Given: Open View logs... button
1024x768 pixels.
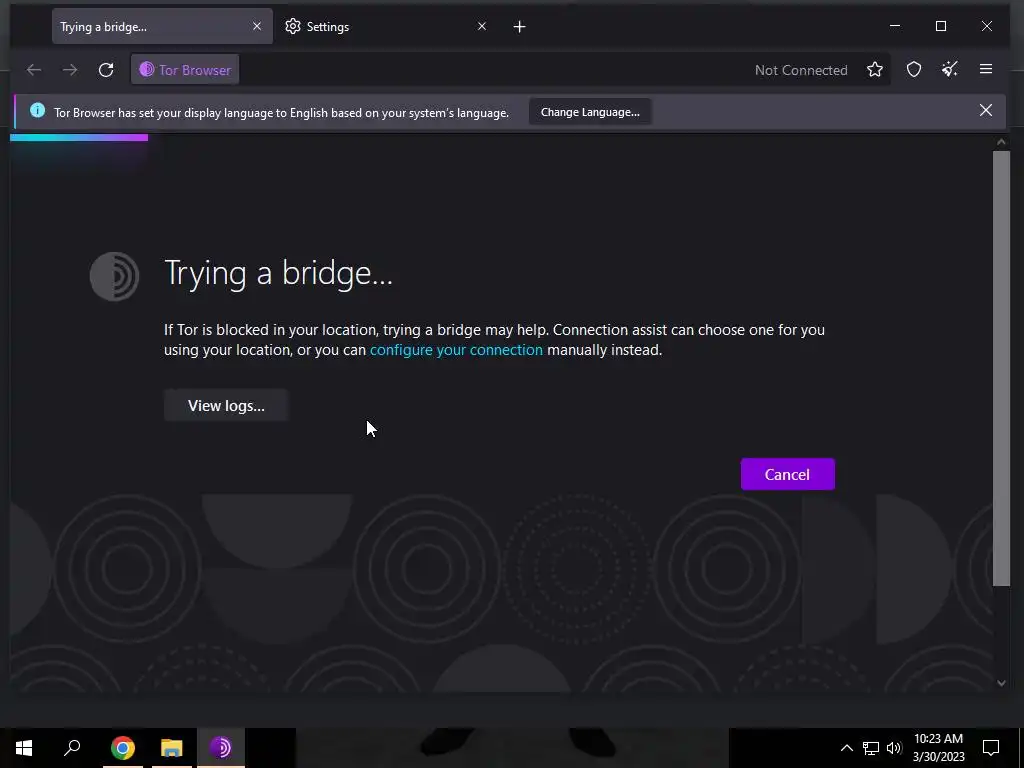Looking at the screenshot, I should coord(226,406).
